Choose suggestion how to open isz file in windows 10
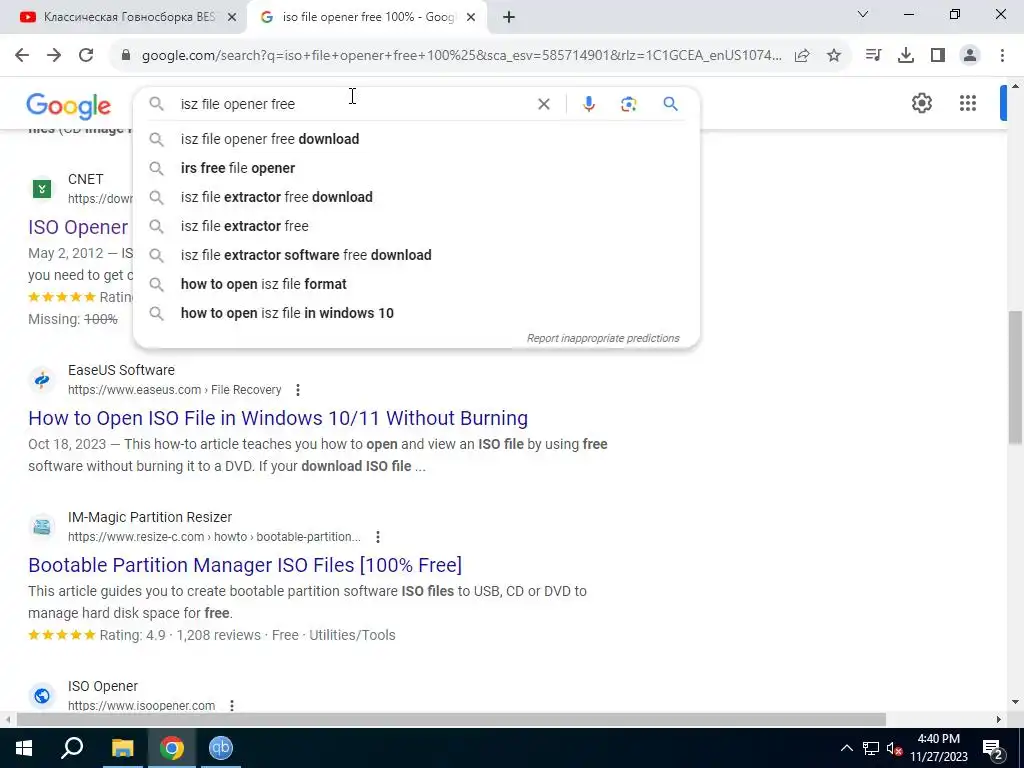The height and width of the screenshot is (768, 1024). (417, 313)
